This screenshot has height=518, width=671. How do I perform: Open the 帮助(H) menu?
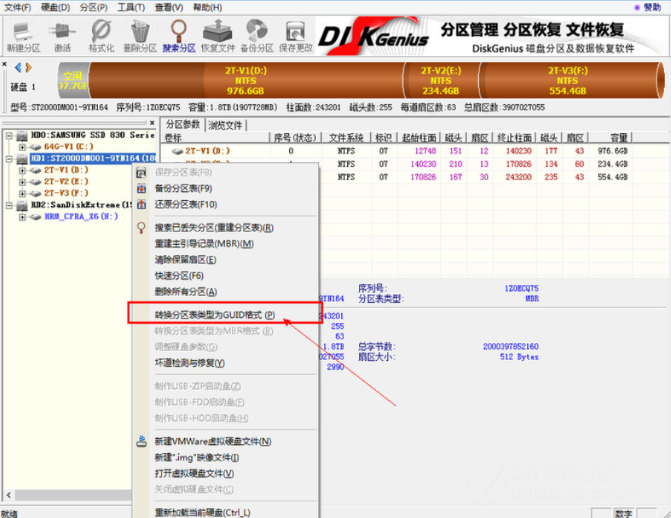[208, 7]
